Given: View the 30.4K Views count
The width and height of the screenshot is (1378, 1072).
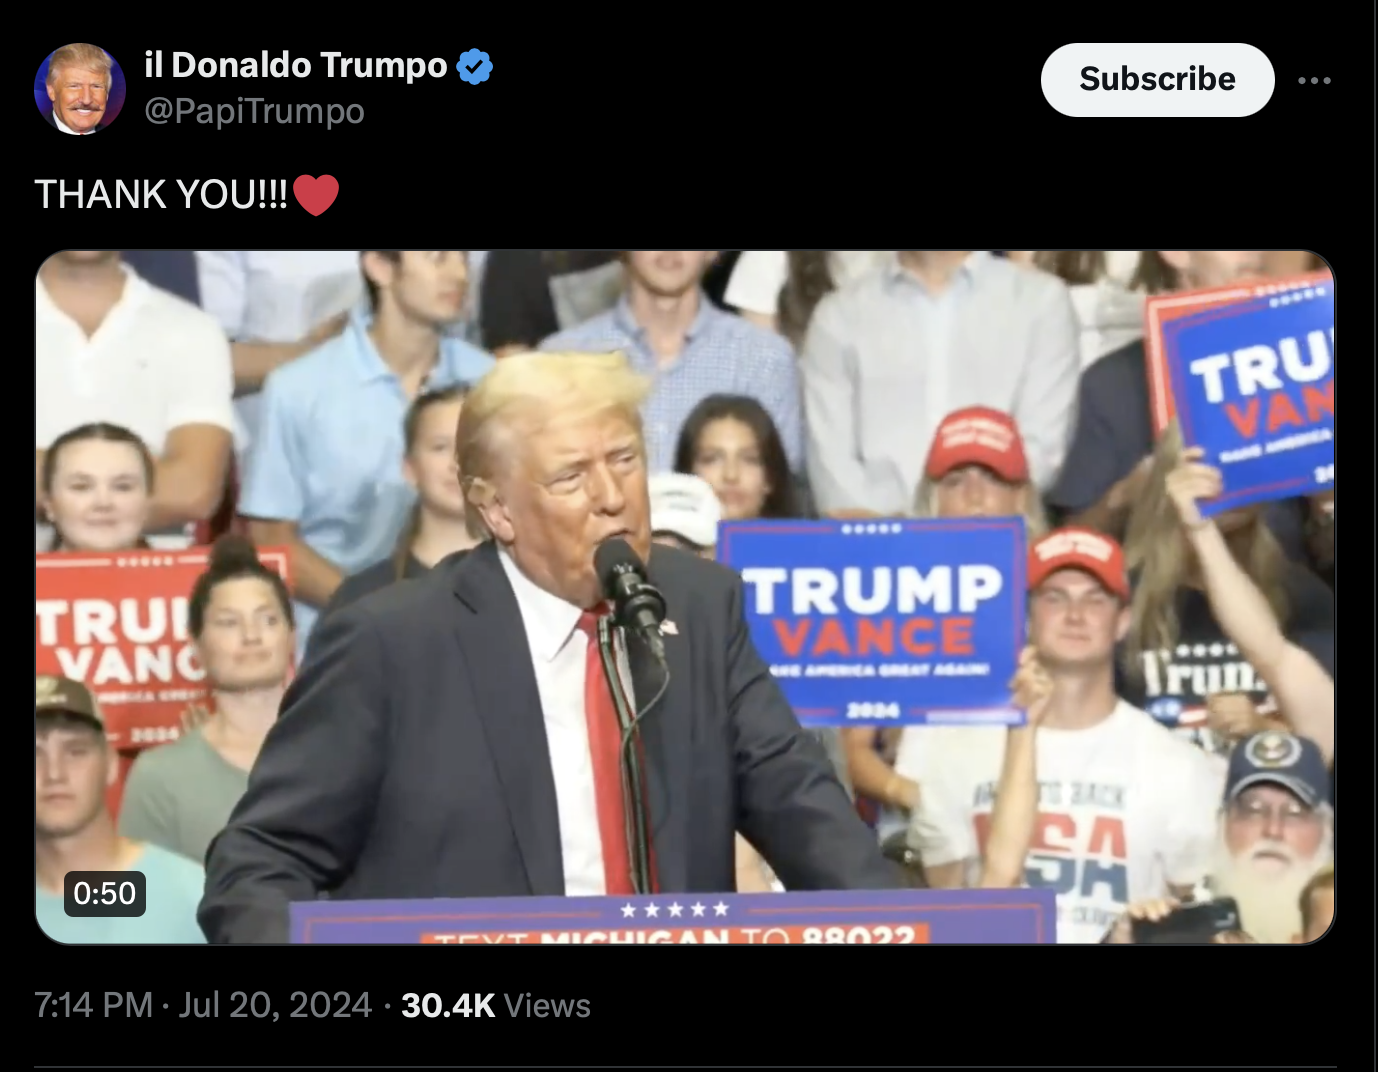Looking at the screenshot, I should [496, 1005].
